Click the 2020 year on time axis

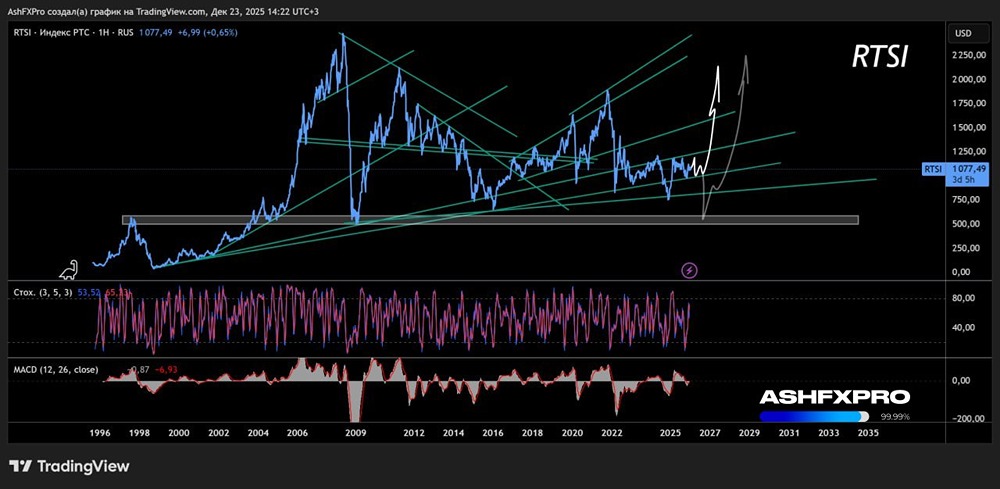tap(572, 432)
